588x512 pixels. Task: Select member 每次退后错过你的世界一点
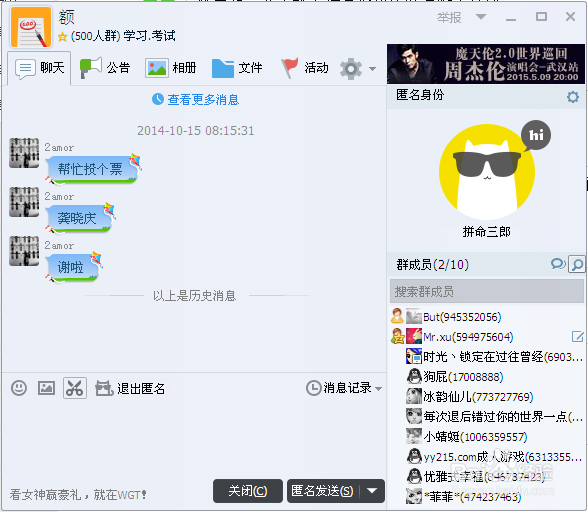coord(487,416)
